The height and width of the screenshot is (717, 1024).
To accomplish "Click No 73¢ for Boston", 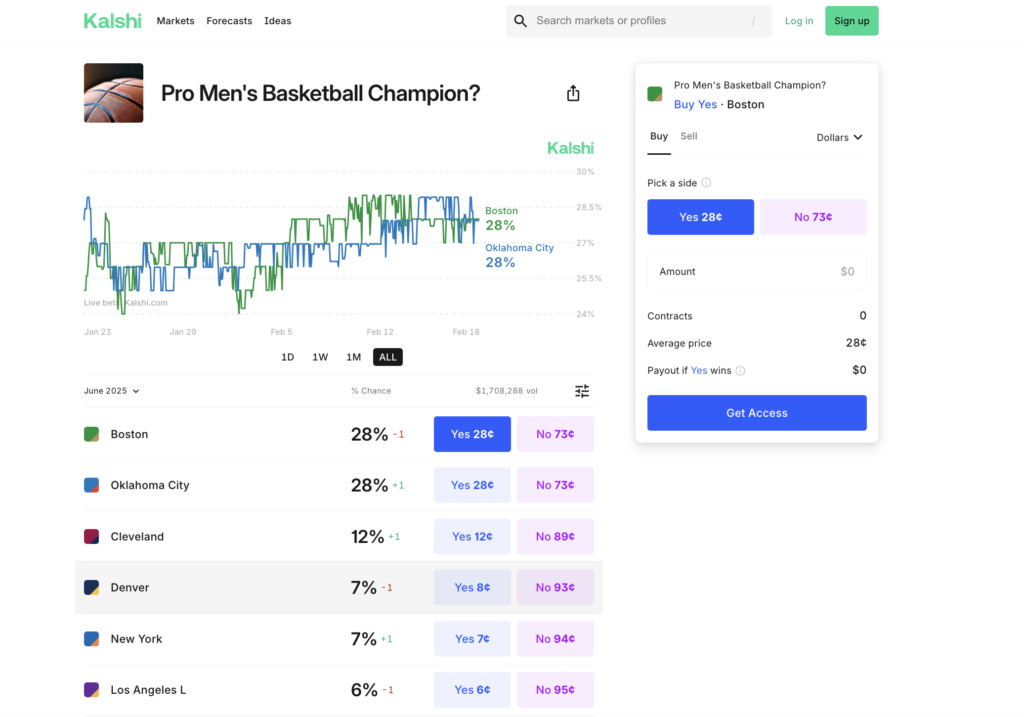I will 555,434.
